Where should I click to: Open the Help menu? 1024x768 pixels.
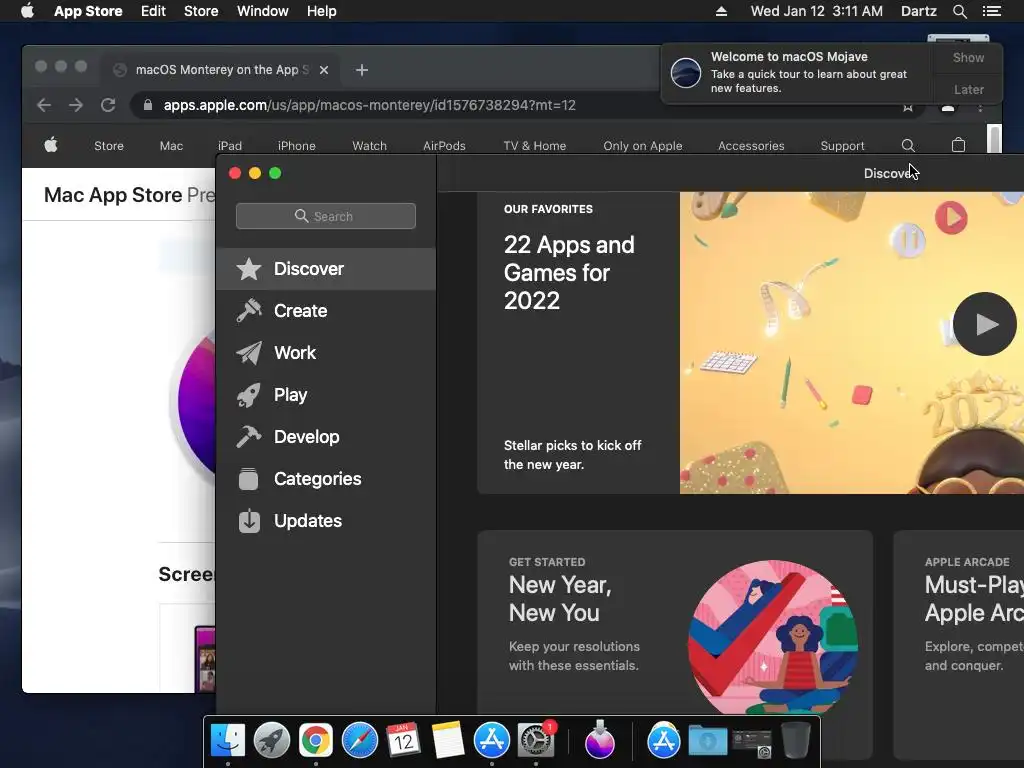[x=322, y=11]
